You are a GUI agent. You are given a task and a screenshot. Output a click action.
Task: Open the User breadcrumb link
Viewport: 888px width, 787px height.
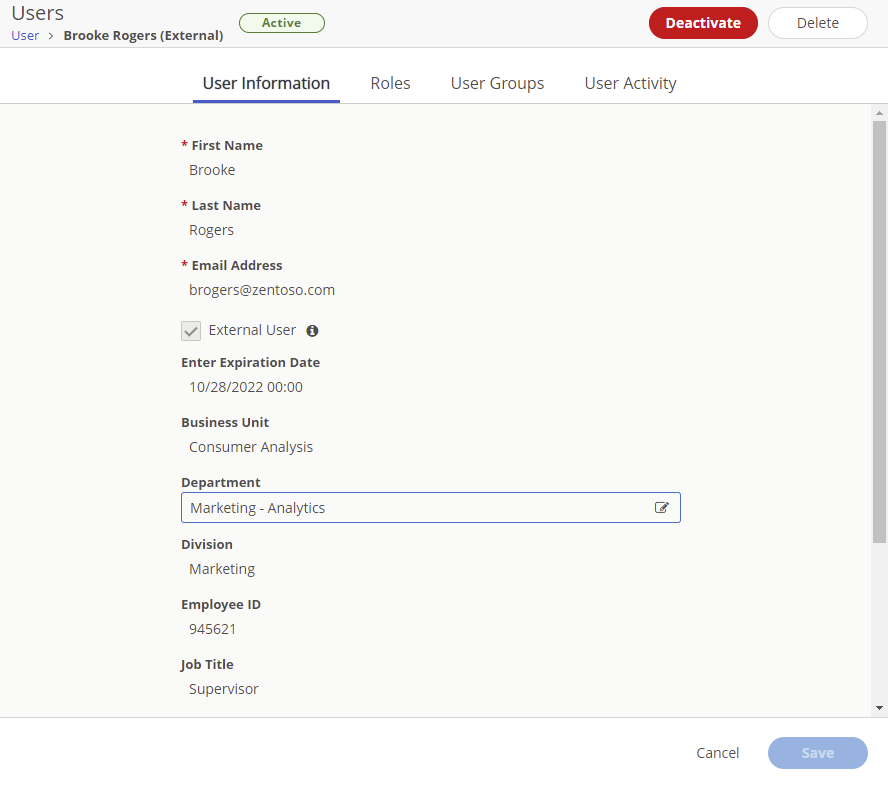pyautogui.click(x=25, y=35)
